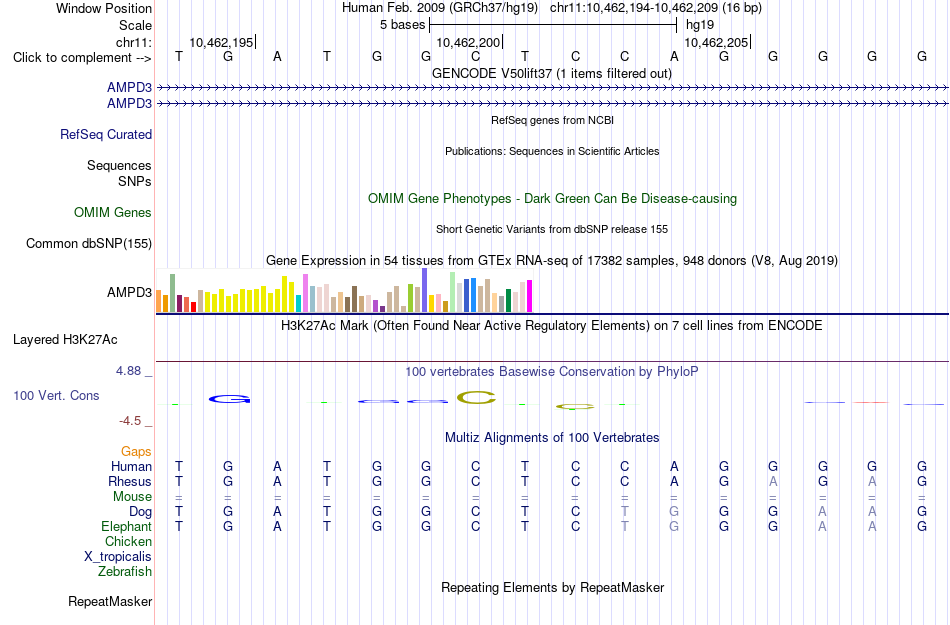
Task: Click 'Short Genetic Variants from dbSNP' title
Action: [552, 230]
